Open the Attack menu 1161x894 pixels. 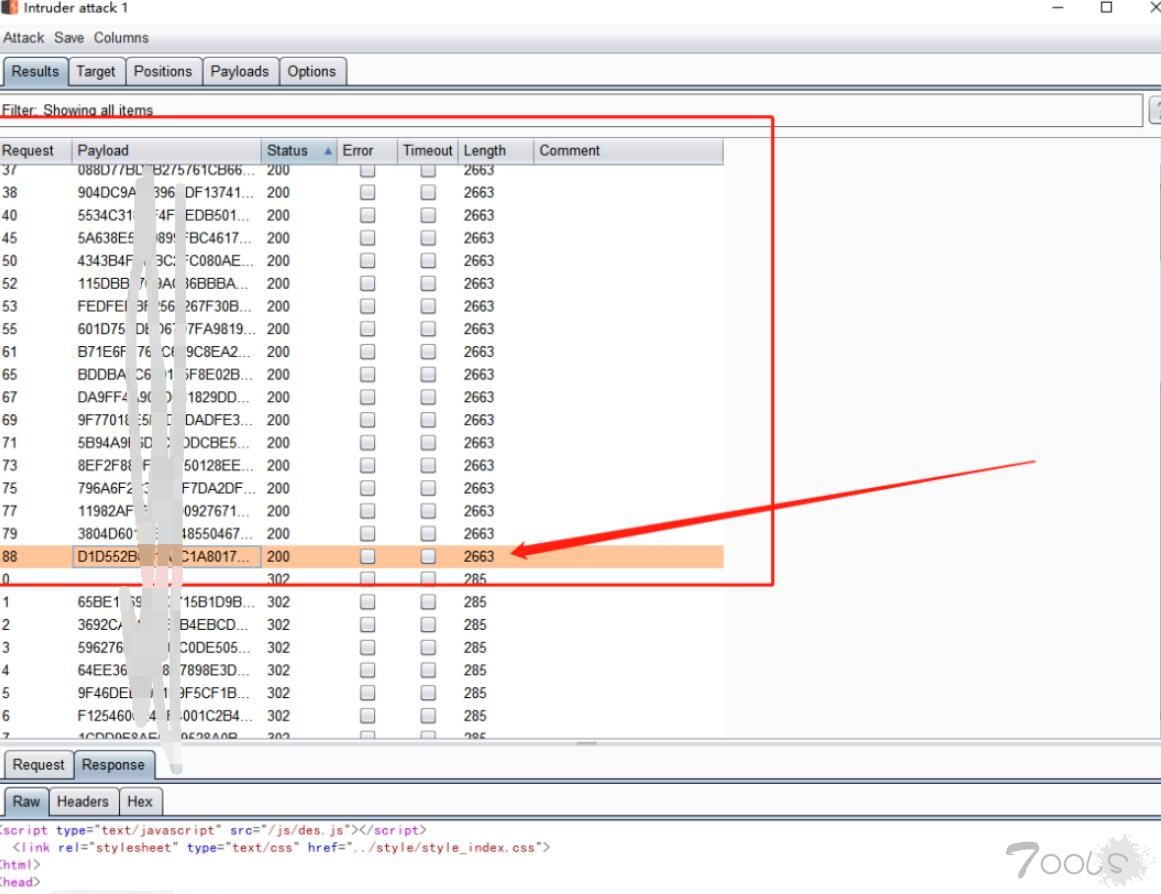(x=24, y=38)
